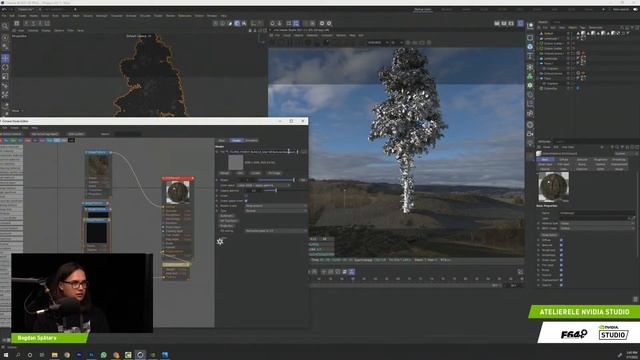
Task: Toggle the Roughness channel checkbox
Action: pyautogui.click(x=561, y=250)
